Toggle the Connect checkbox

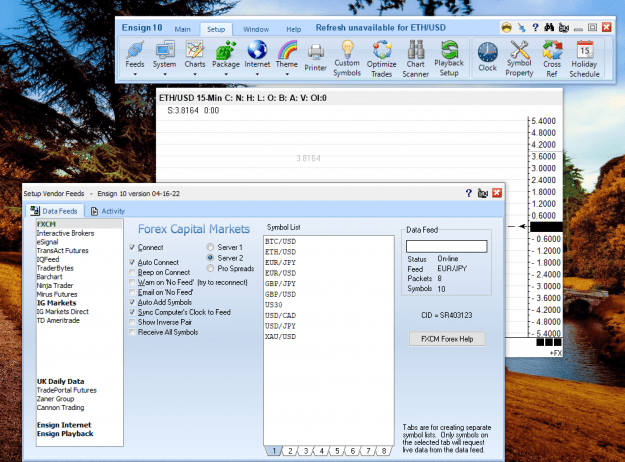click(x=132, y=247)
